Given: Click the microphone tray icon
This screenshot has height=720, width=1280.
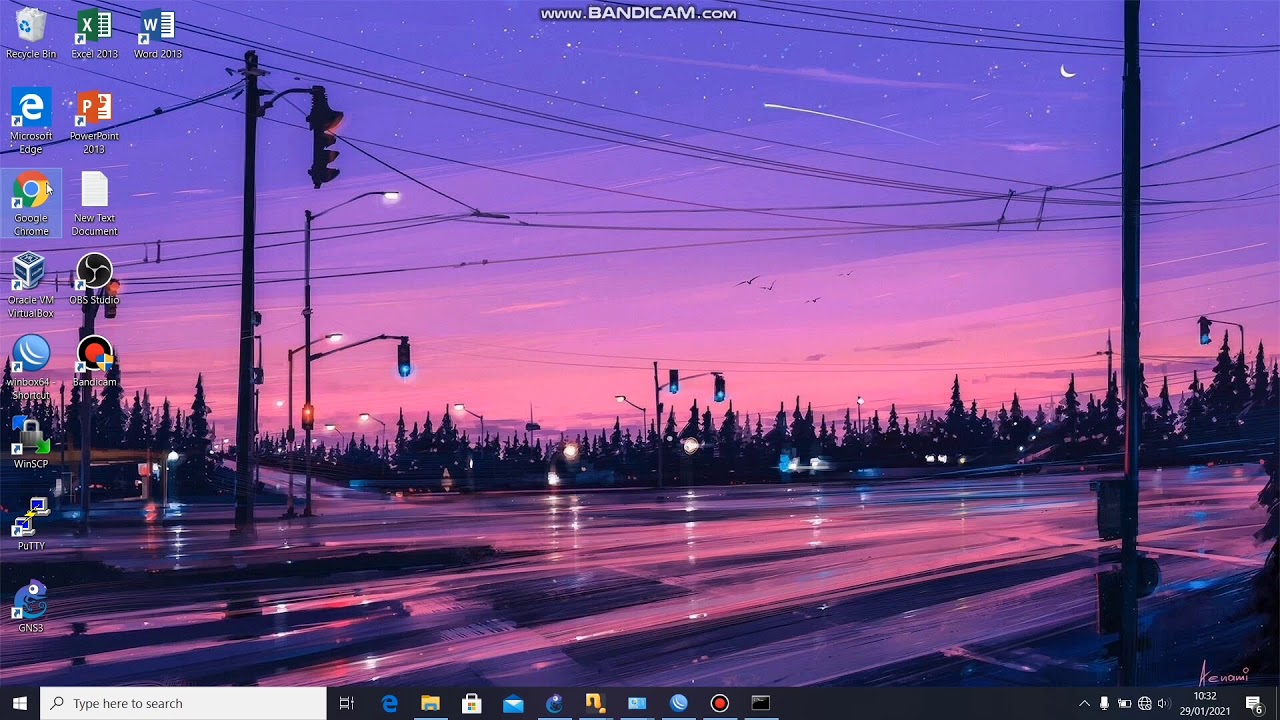Looking at the screenshot, I should pyautogui.click(x=1104, y=703).
